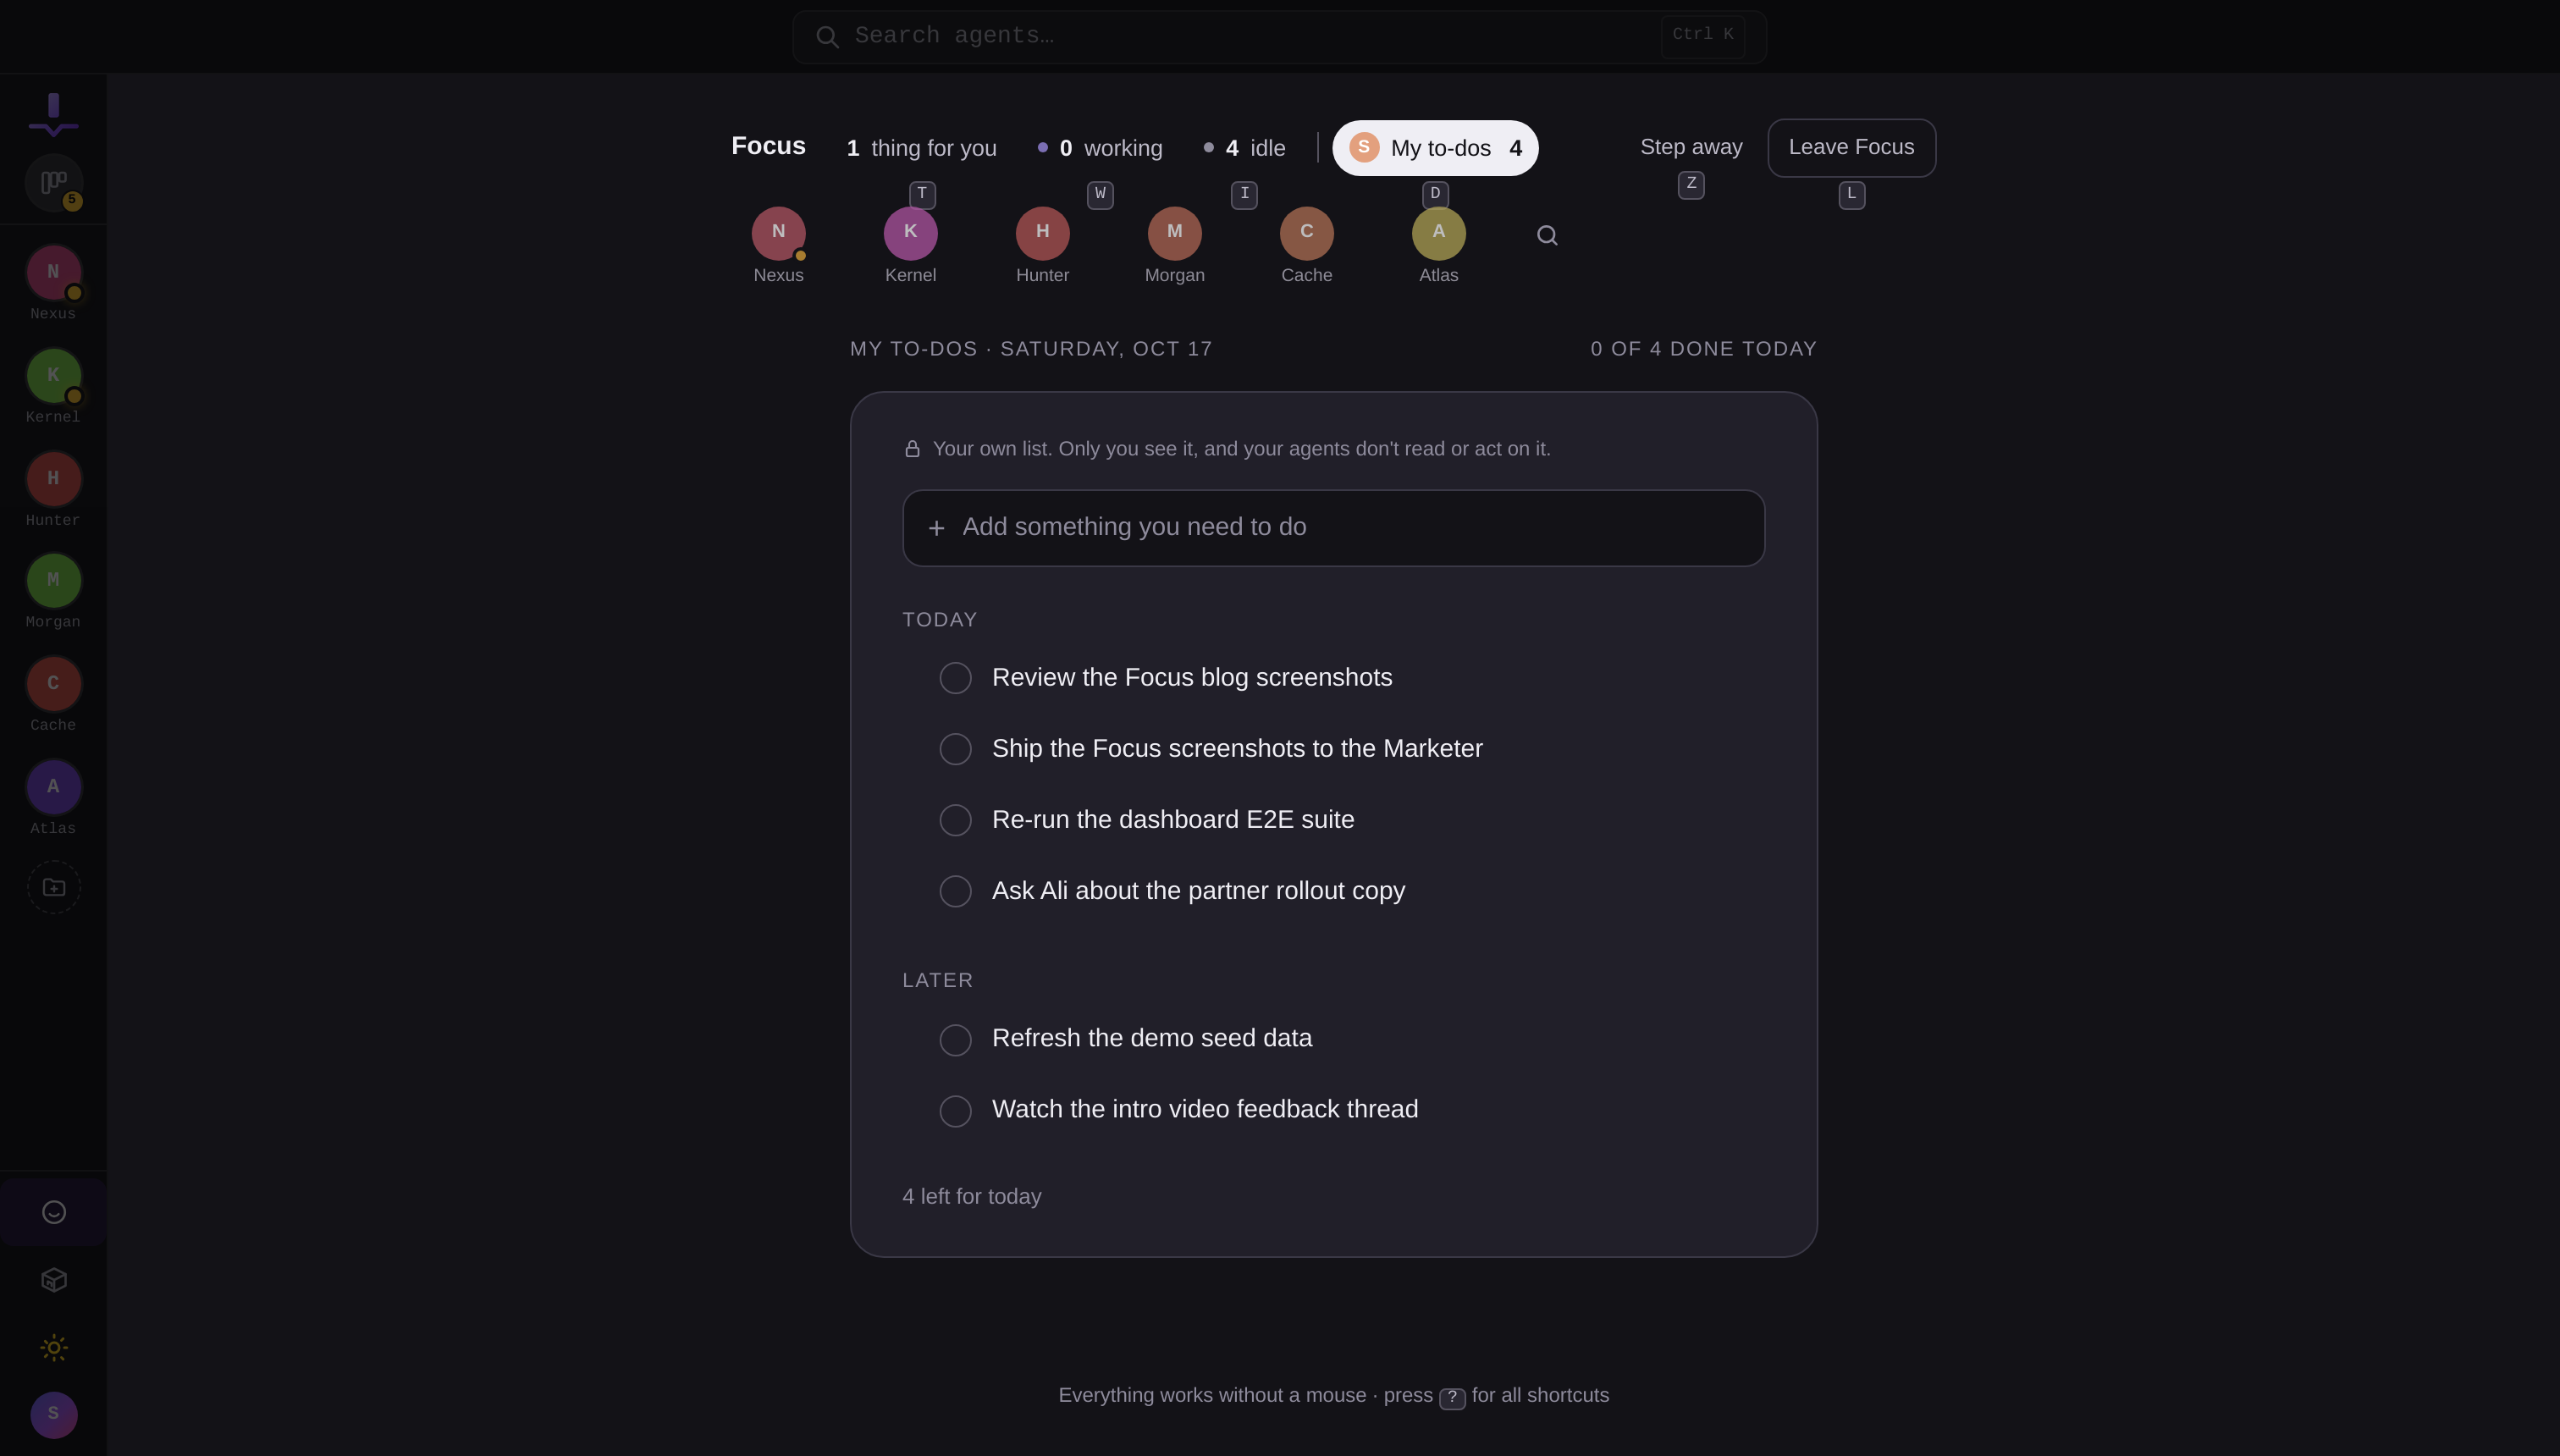Viewport: 2560px width, 1456px height.
Task: Toggle the sun theme icon
Action: pyautogui.click(x=53, y=1347)
